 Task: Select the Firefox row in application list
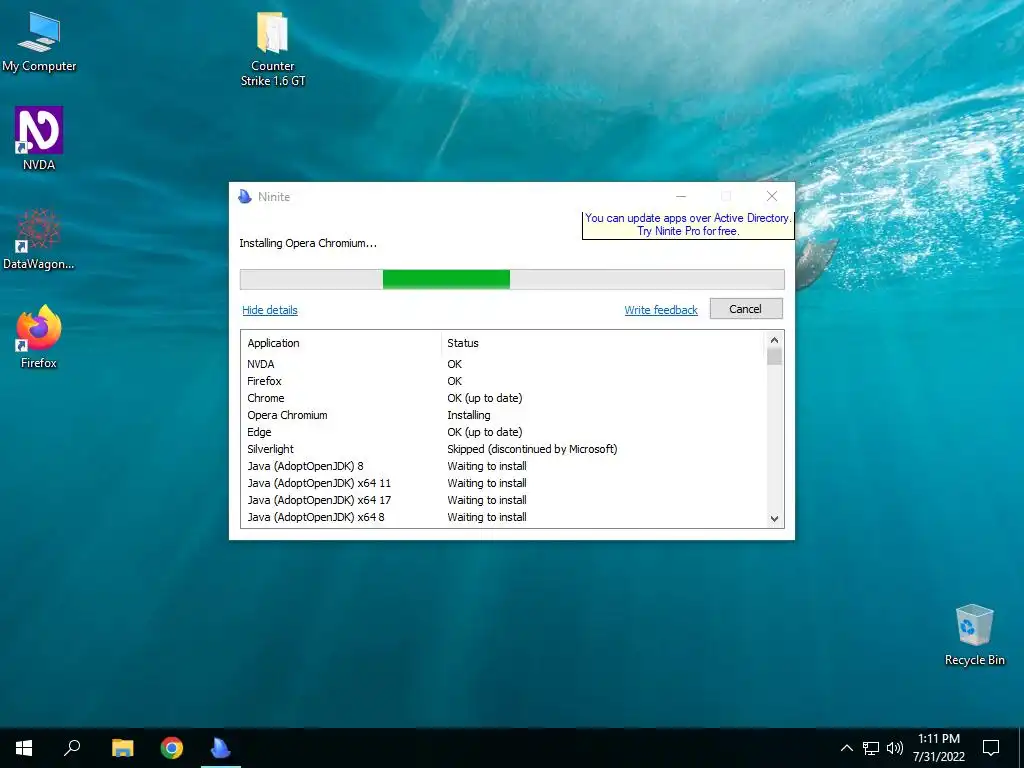(503, 381)
